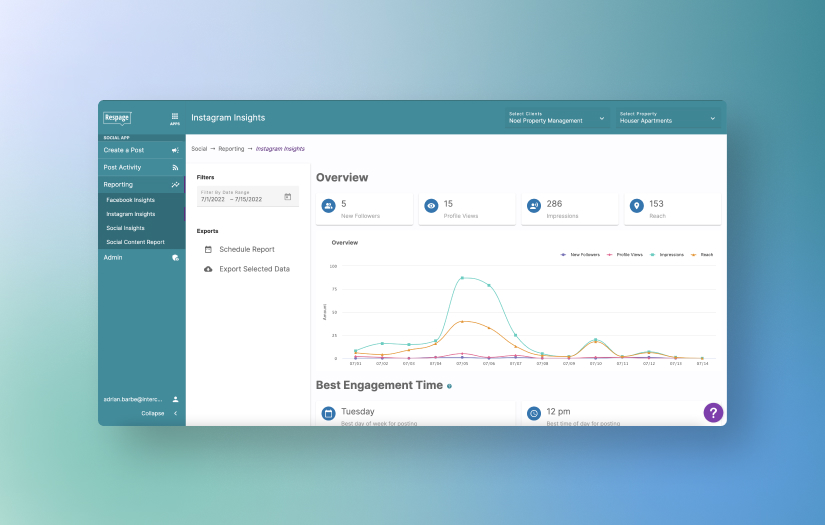Open the Admin menu item
Image resolution: width=825 pixels, height=525 pixels.
[x=142, y=258]
